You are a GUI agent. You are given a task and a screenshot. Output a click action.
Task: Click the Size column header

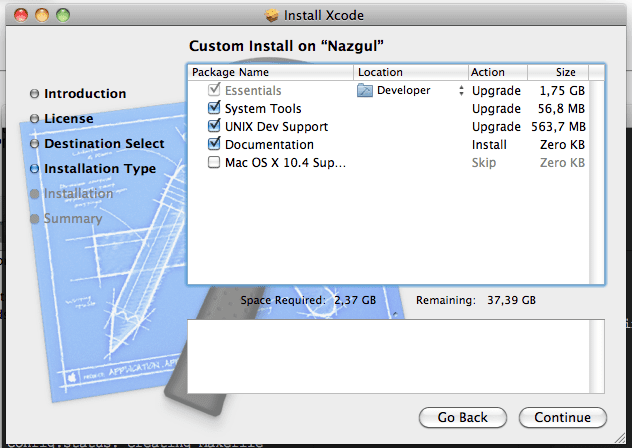coord(565,72)
